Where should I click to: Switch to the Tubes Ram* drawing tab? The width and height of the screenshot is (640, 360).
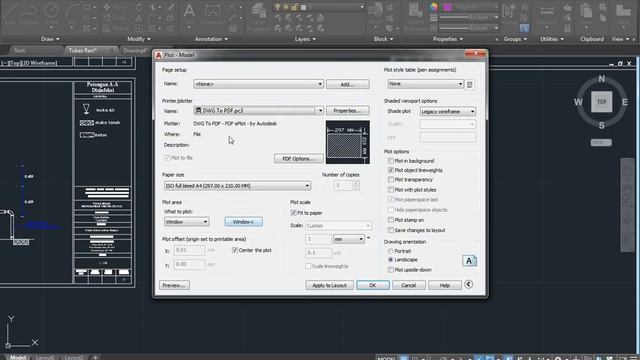coord(83,51)
